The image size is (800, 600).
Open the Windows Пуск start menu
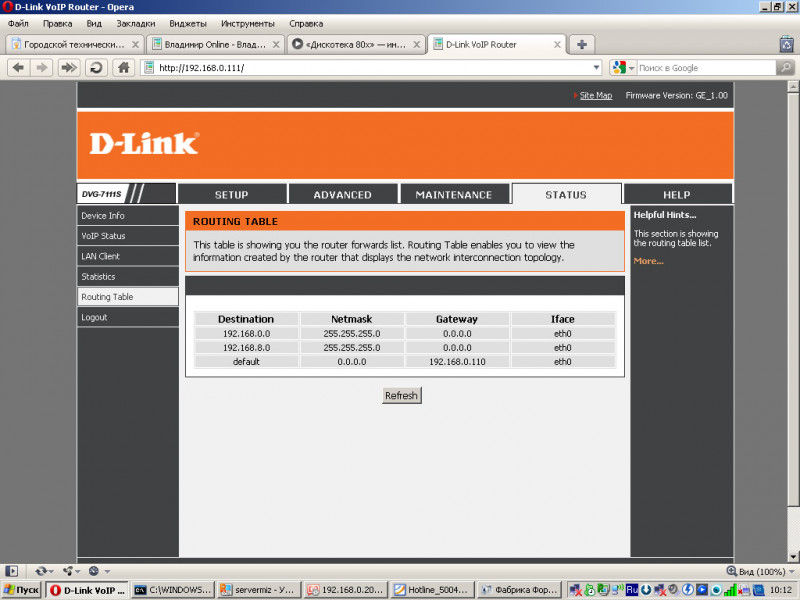coord(21,590)
